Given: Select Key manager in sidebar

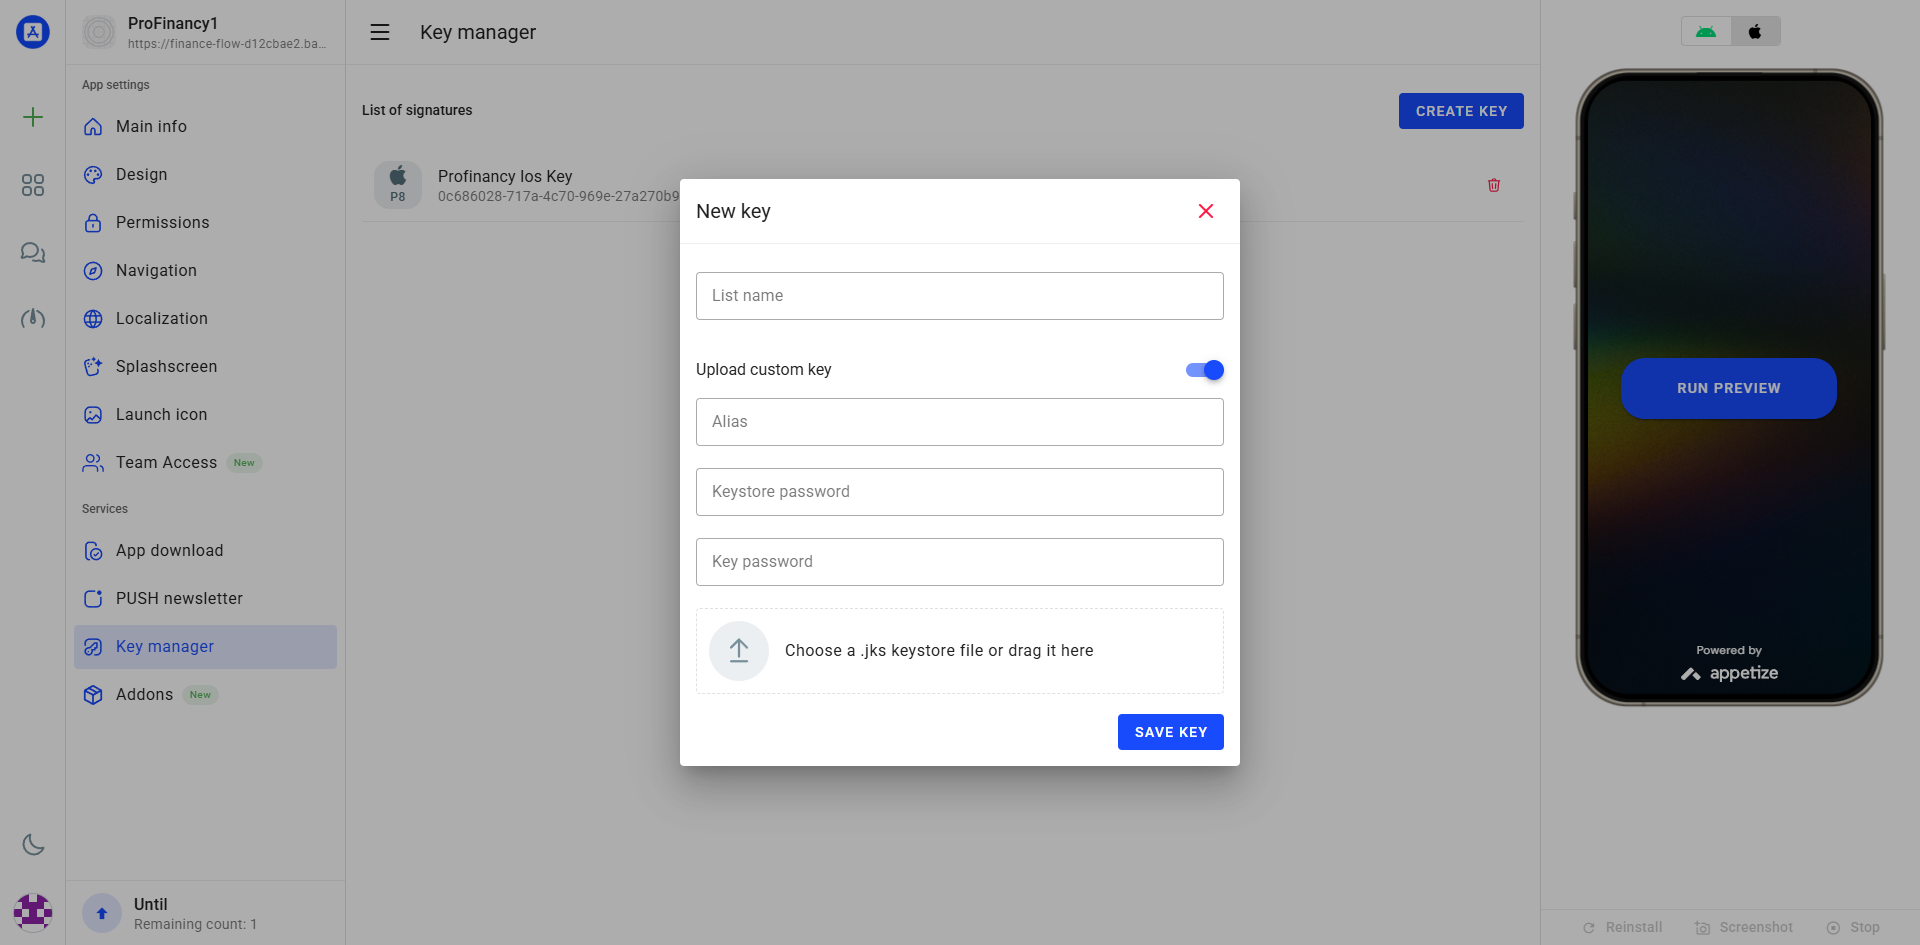Looking at the screenshot, I should 205,646.
